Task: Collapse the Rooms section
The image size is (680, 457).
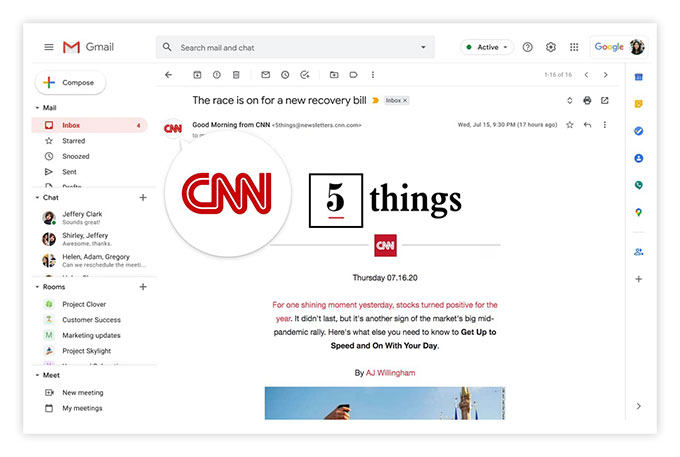Action: 37,287
